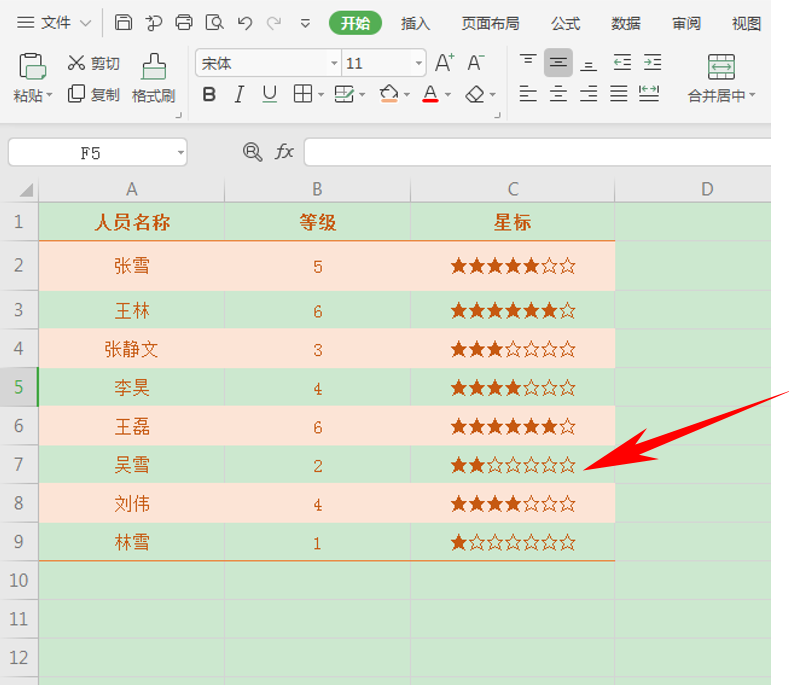Switch to the 公式 tab
Viewport: 789px width, 685px height.
(565, 23)
